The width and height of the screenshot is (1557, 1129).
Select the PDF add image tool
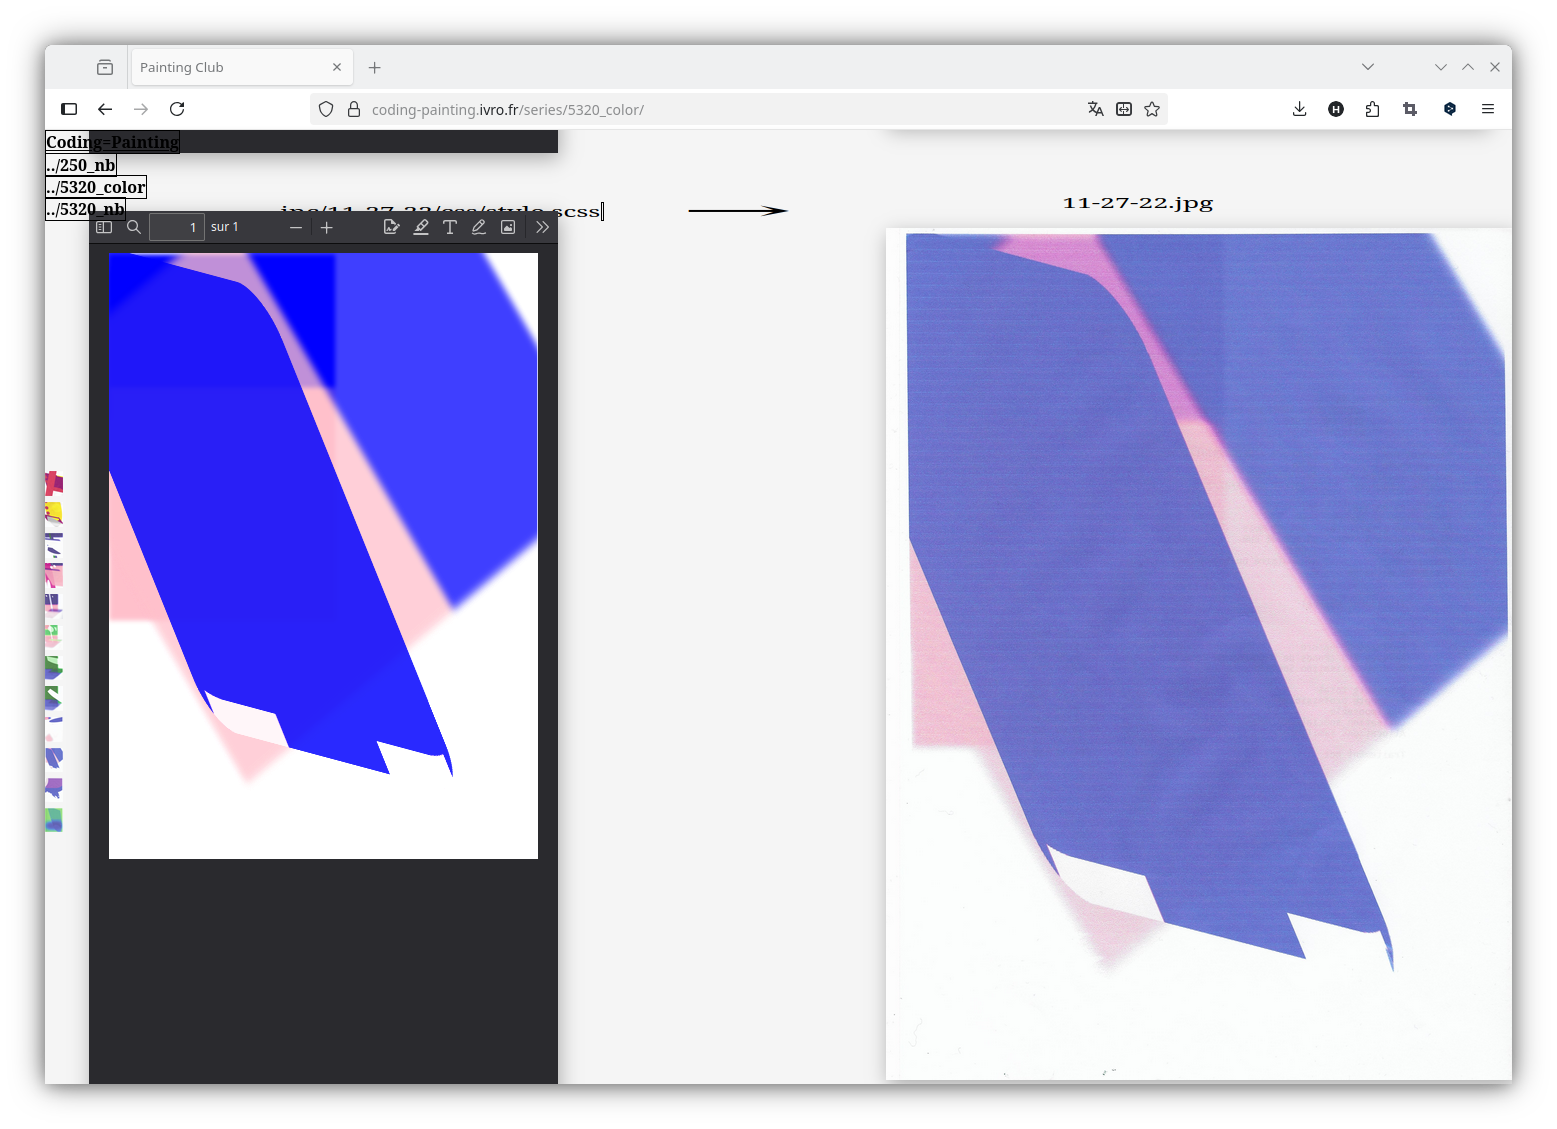point(508,227)
